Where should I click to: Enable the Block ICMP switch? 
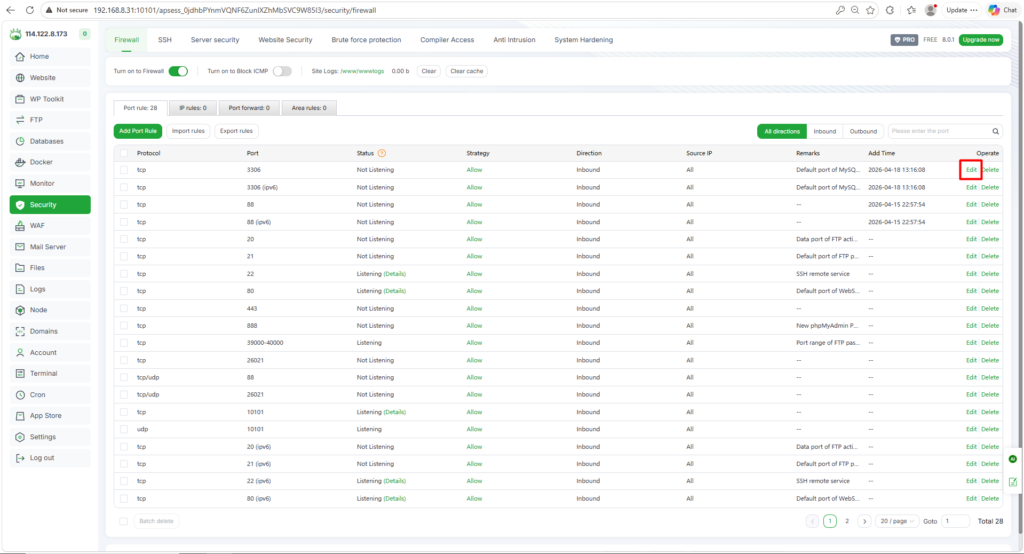(x=282, y=71)
